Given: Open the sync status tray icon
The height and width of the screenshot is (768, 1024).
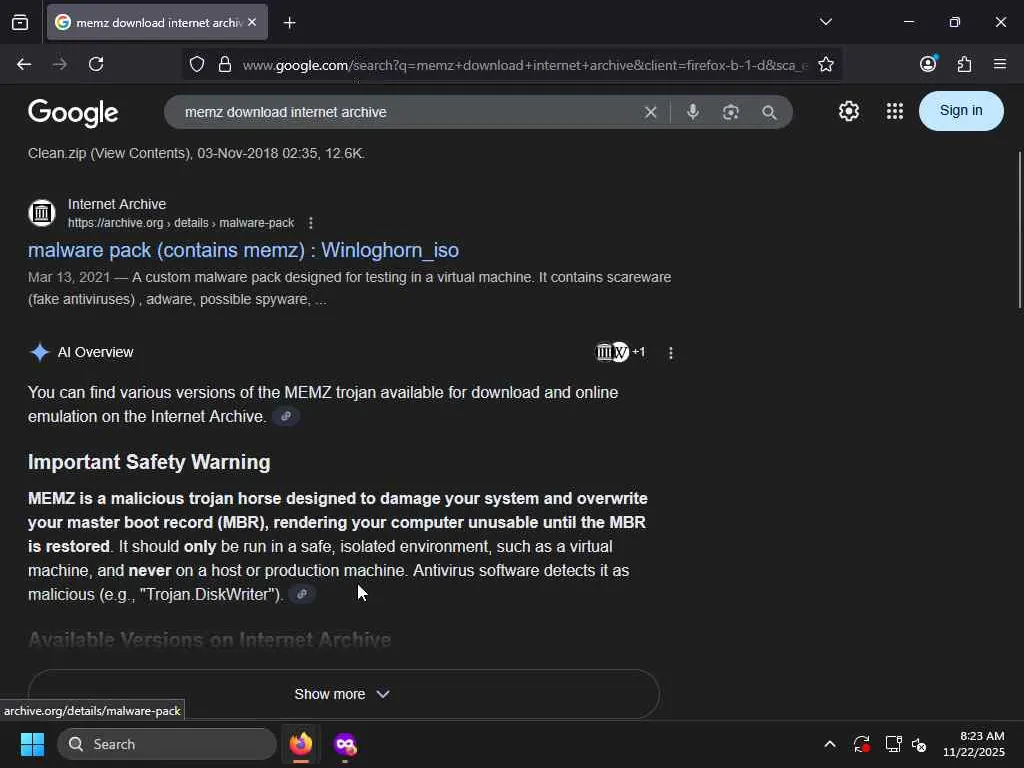Looking at the screenshot, I should 861,744.
